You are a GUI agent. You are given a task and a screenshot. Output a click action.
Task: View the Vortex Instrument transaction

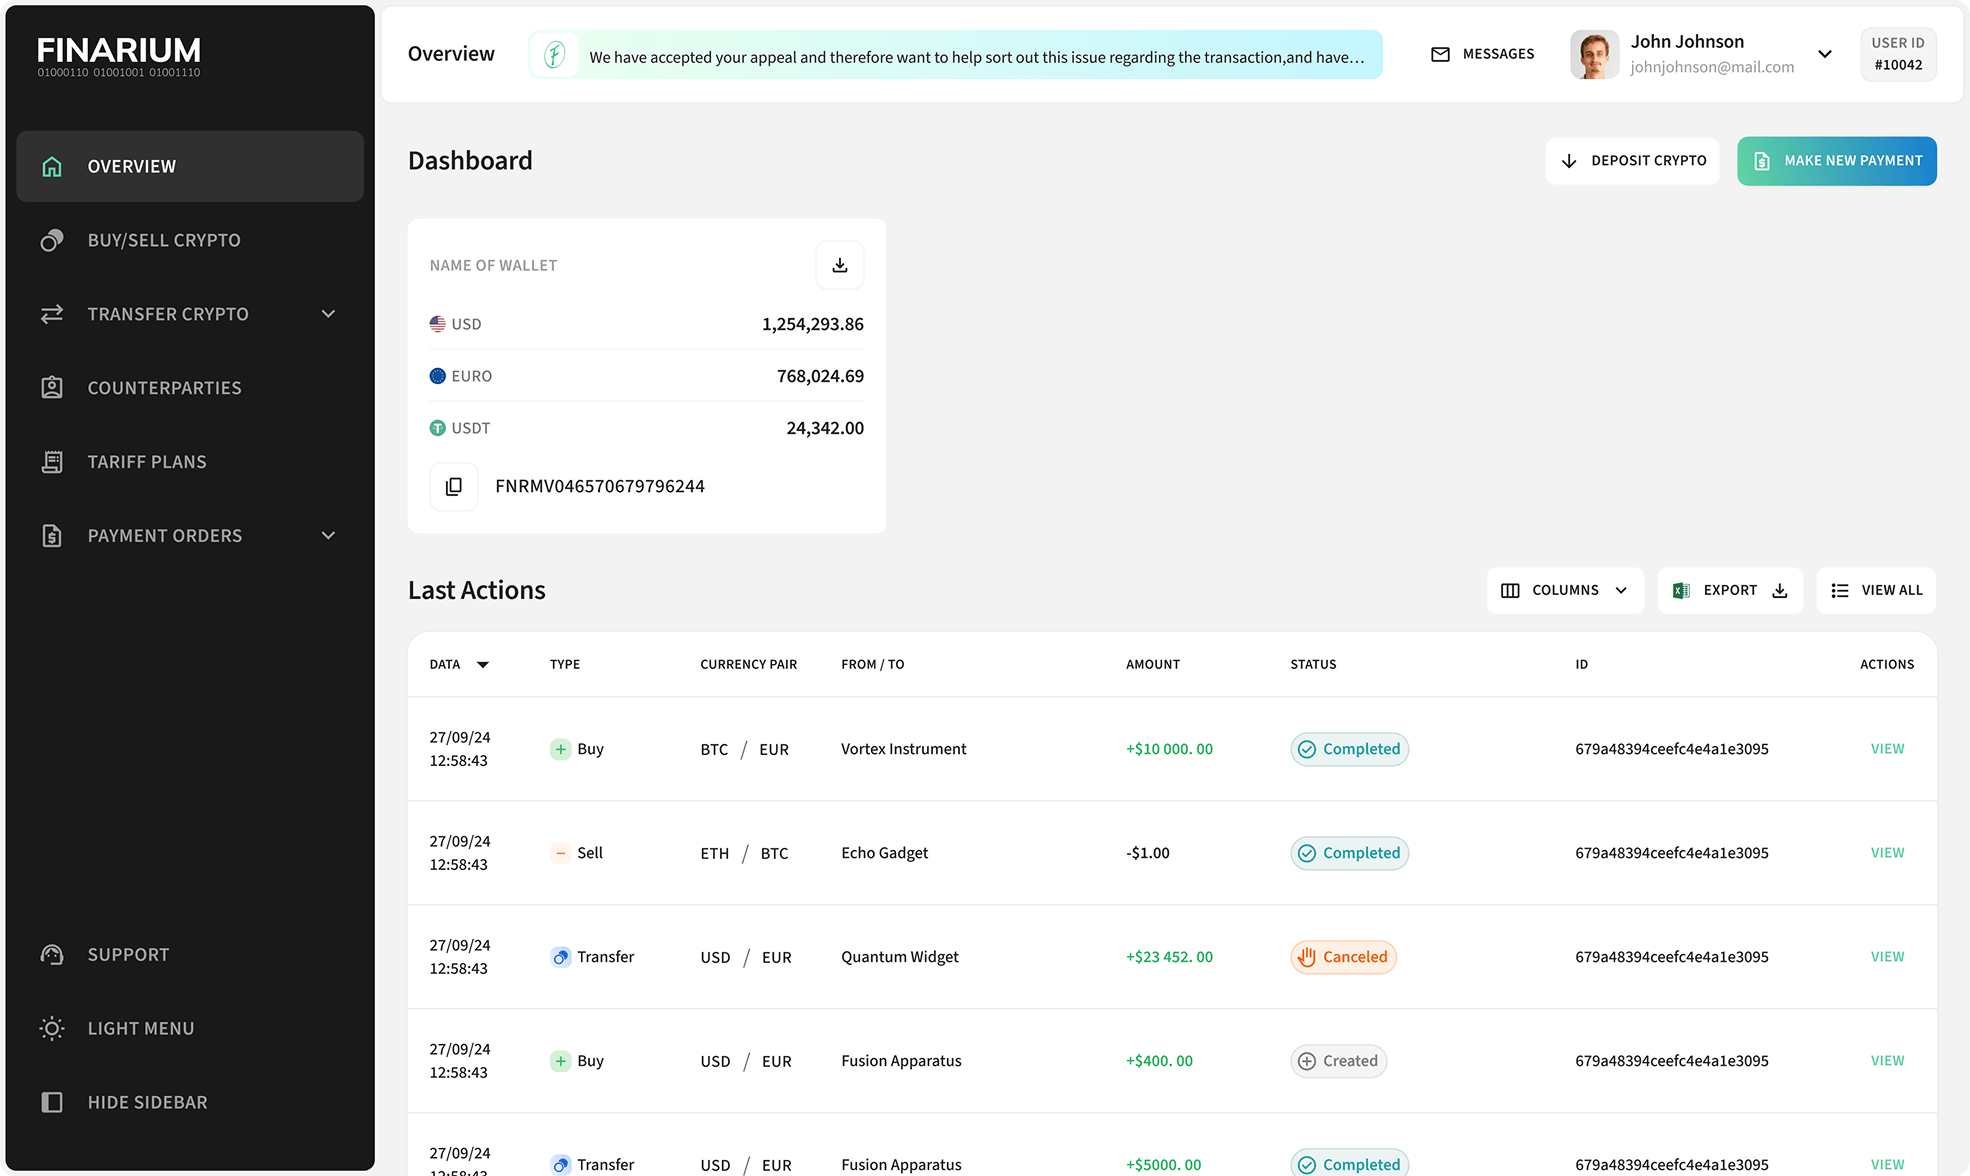(x=1887, y=749)
